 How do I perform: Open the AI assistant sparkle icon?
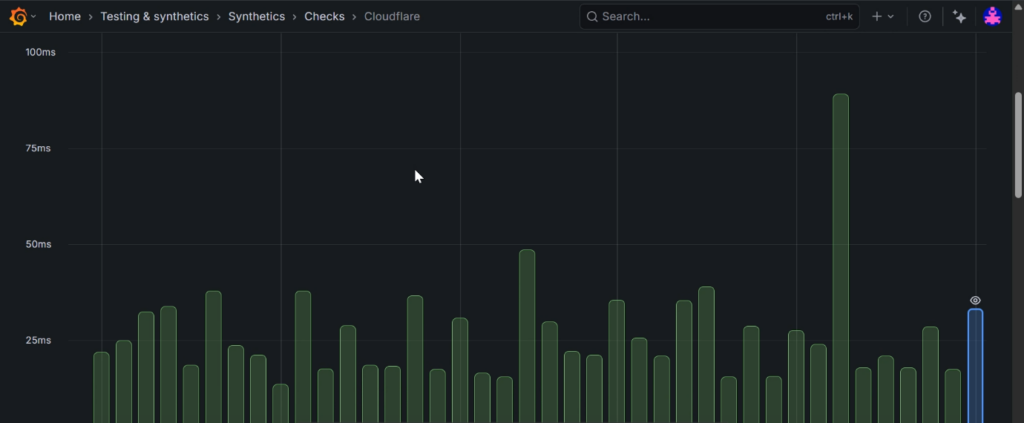point(960,16)
